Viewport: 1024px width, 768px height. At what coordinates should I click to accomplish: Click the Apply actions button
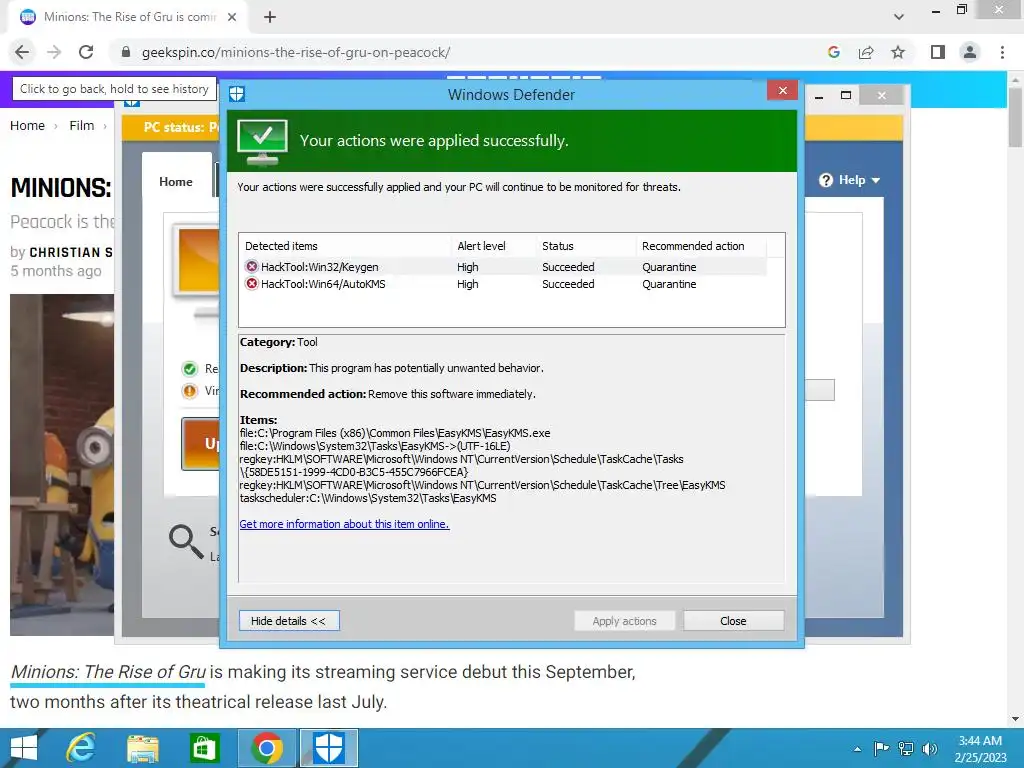coord(624,620)
